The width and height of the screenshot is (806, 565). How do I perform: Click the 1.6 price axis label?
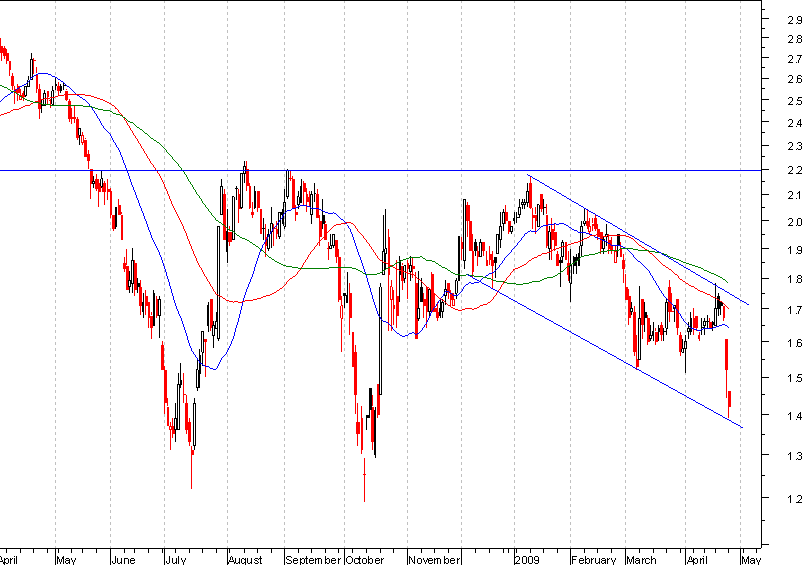pos(795,343)
